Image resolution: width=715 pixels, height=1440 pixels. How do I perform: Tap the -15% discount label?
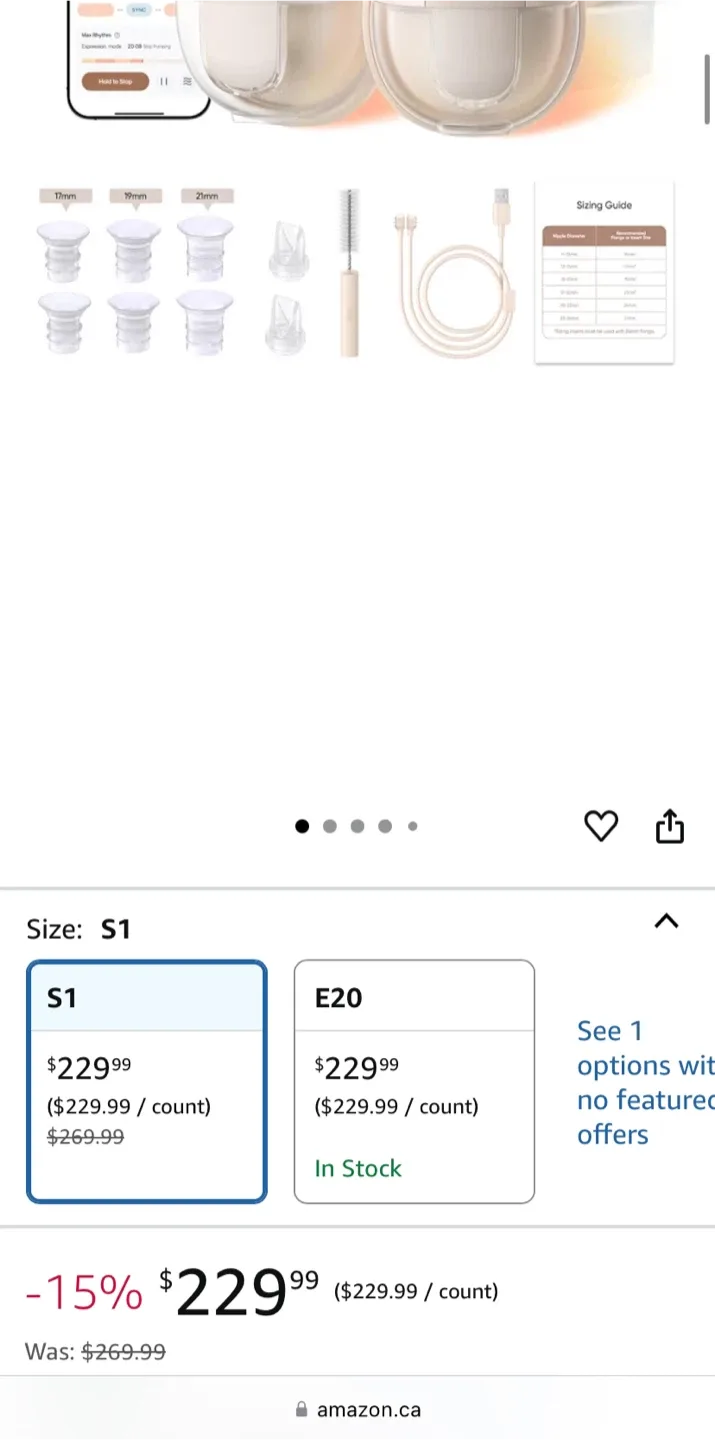coord(83,1291)
